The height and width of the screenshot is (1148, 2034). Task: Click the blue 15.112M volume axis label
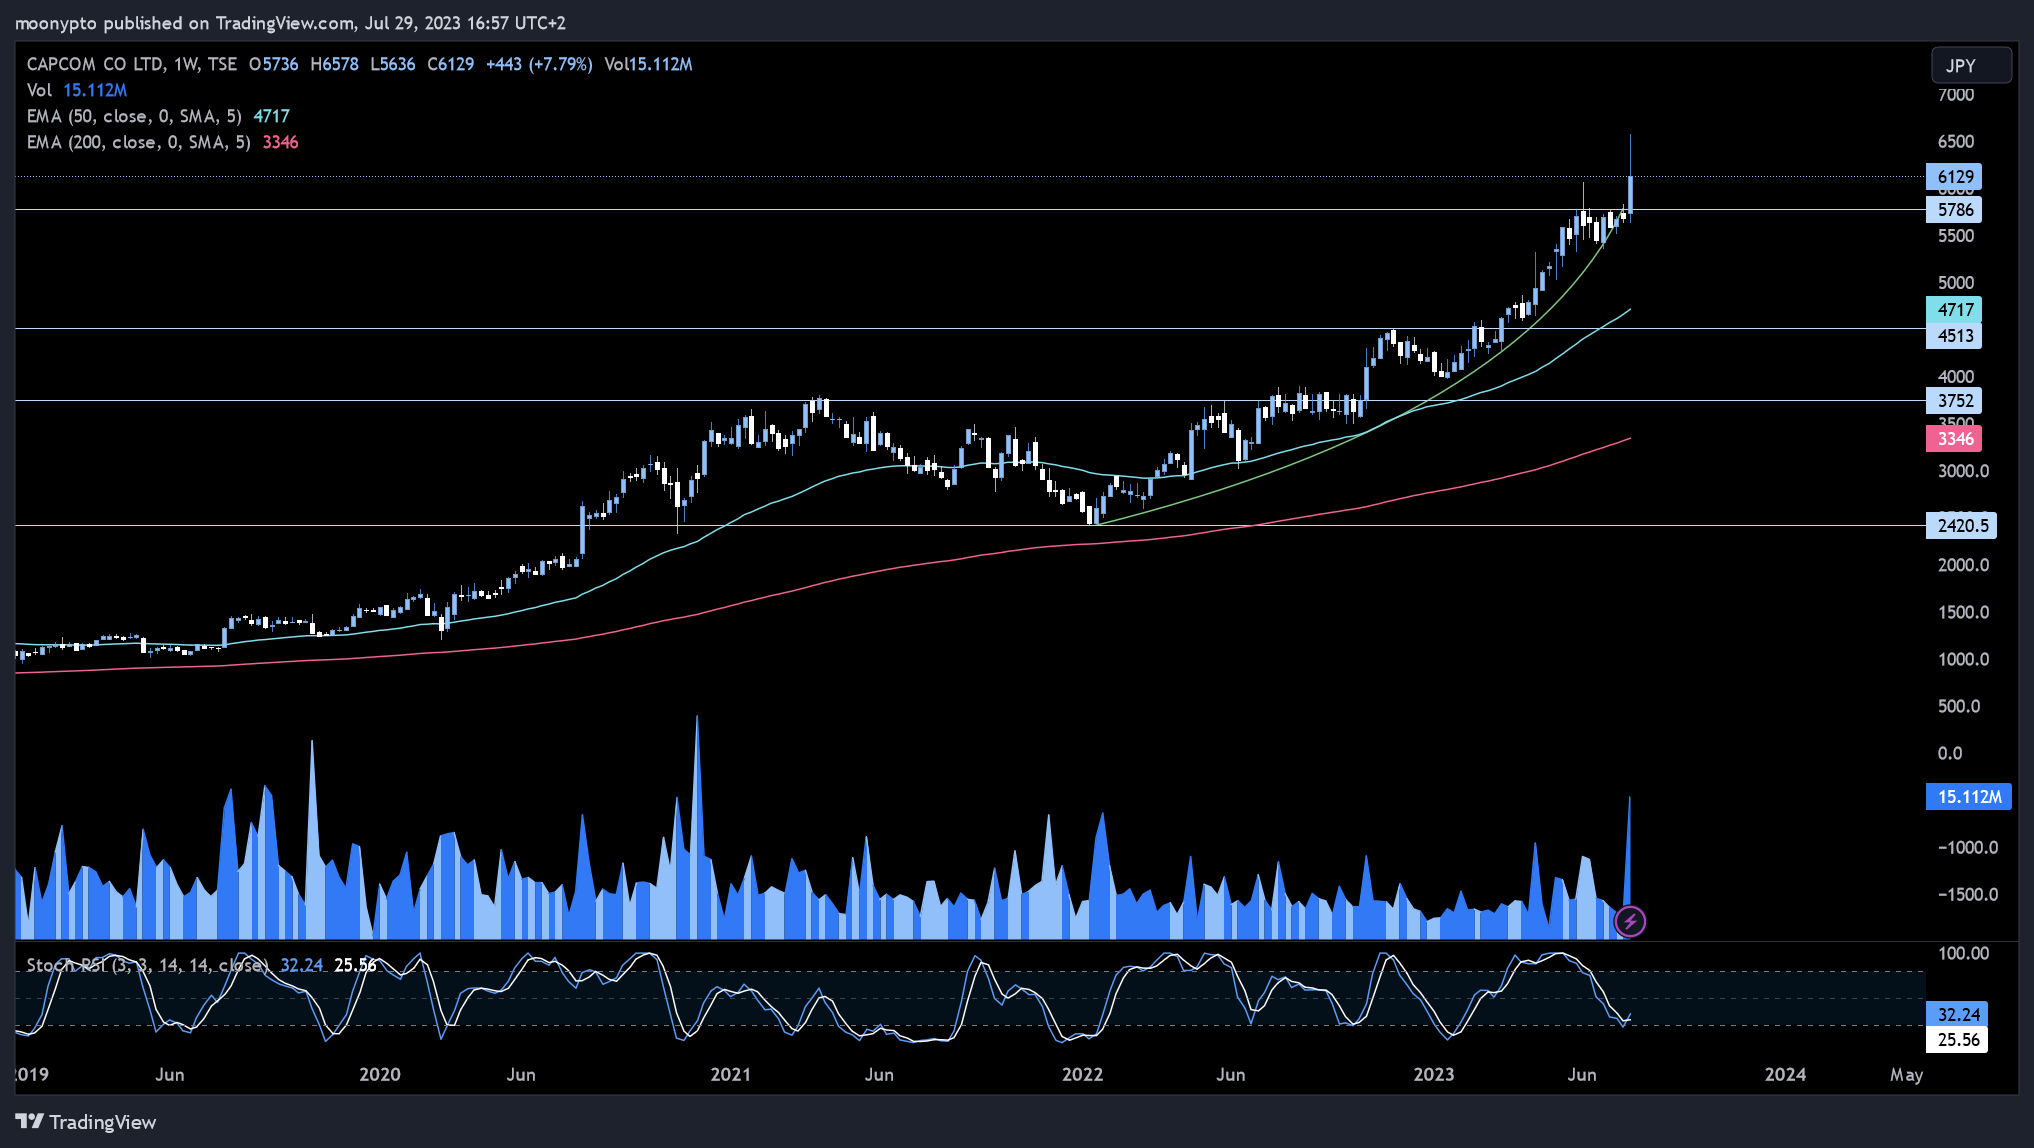coord(1968,797)
